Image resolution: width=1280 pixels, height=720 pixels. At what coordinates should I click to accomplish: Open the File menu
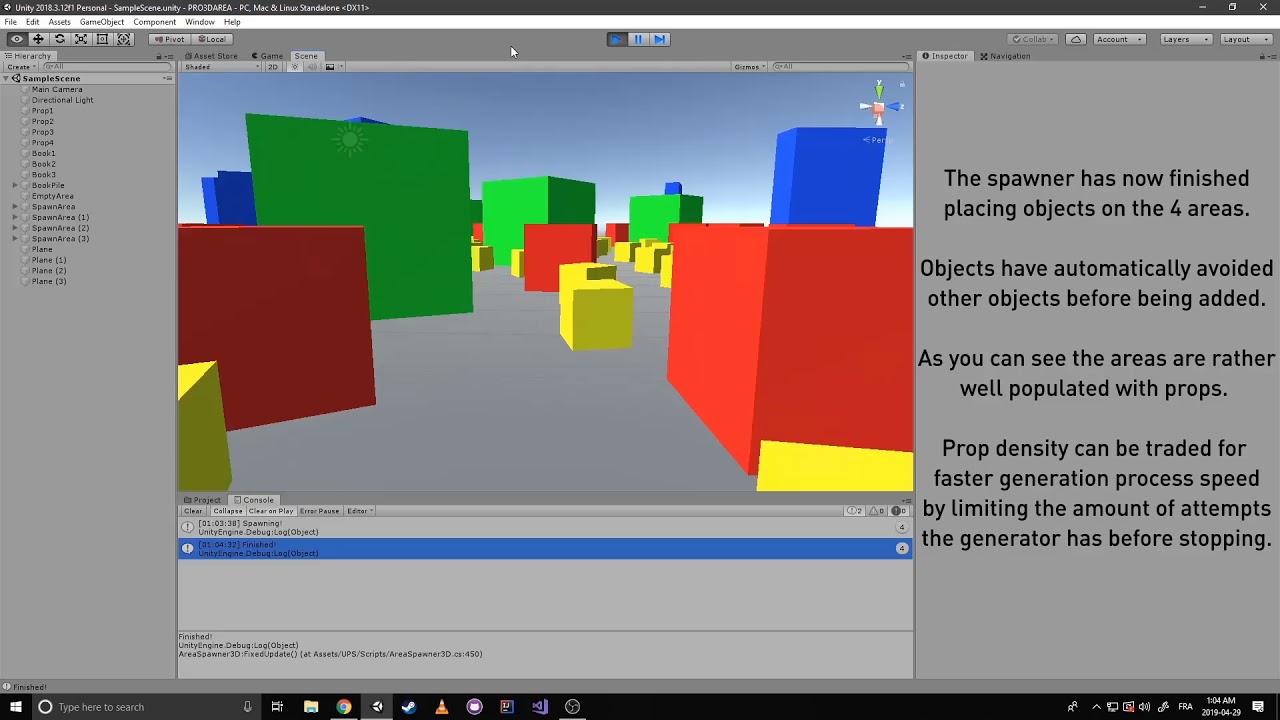click(10, 22)
